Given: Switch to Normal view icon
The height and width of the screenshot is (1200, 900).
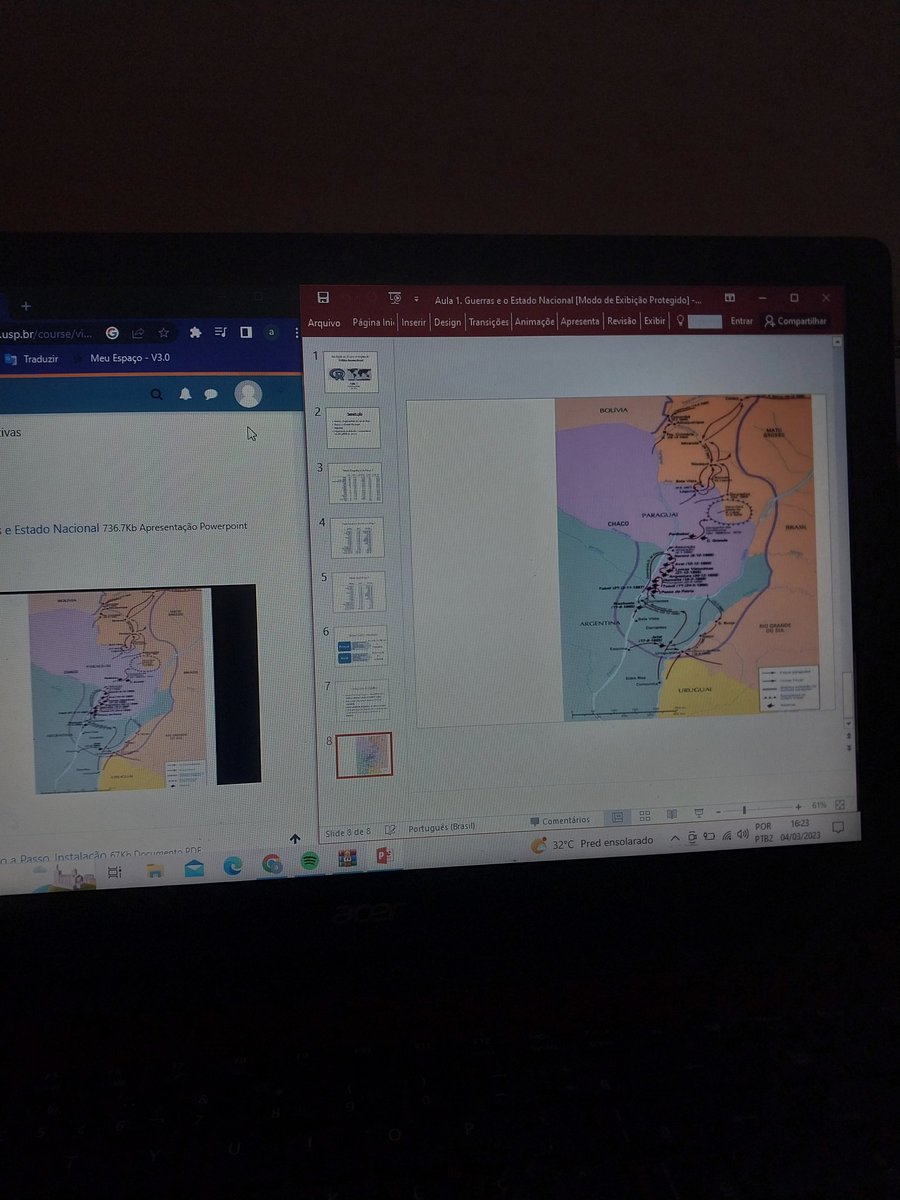Looking at the screenshot, I should (x=619, y=817).
